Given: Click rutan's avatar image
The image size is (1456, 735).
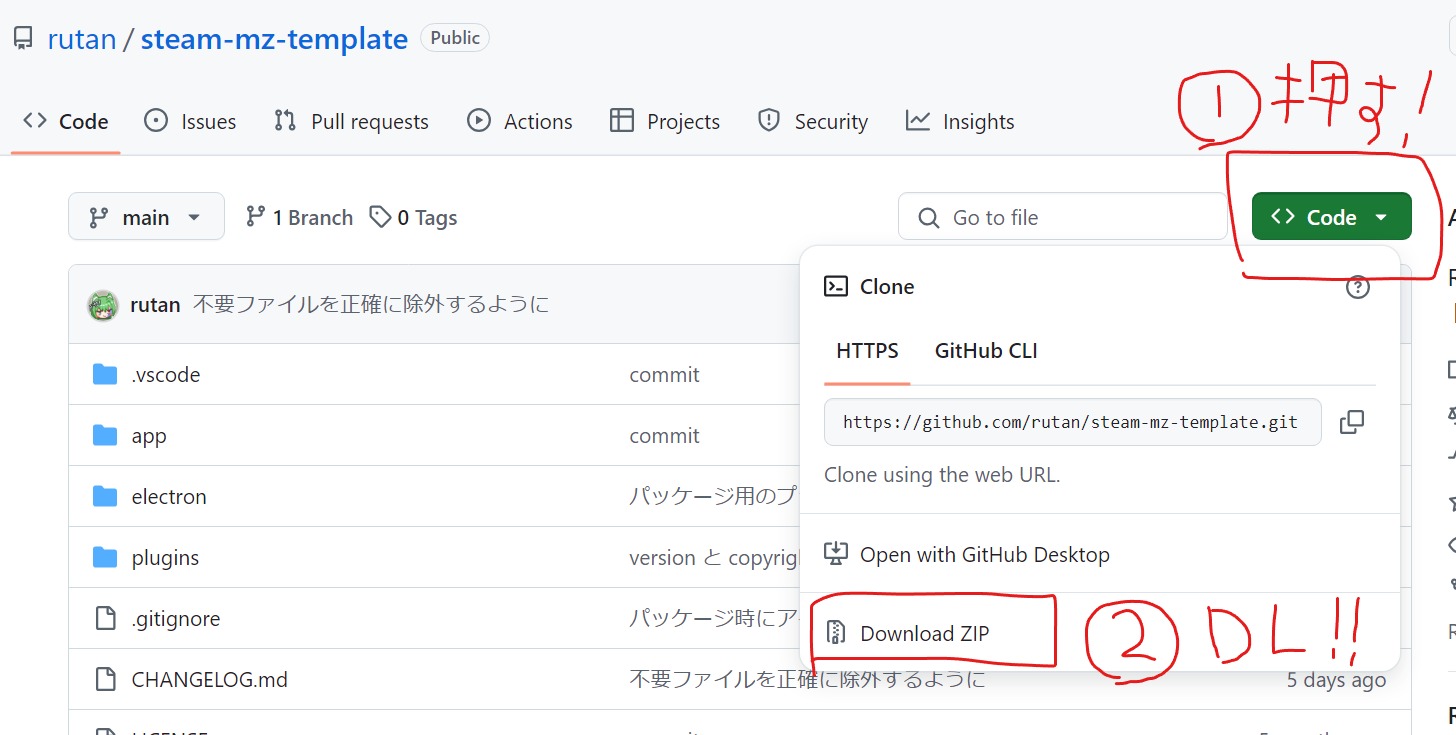Looking at the screenshot, I should click(103, 304).
